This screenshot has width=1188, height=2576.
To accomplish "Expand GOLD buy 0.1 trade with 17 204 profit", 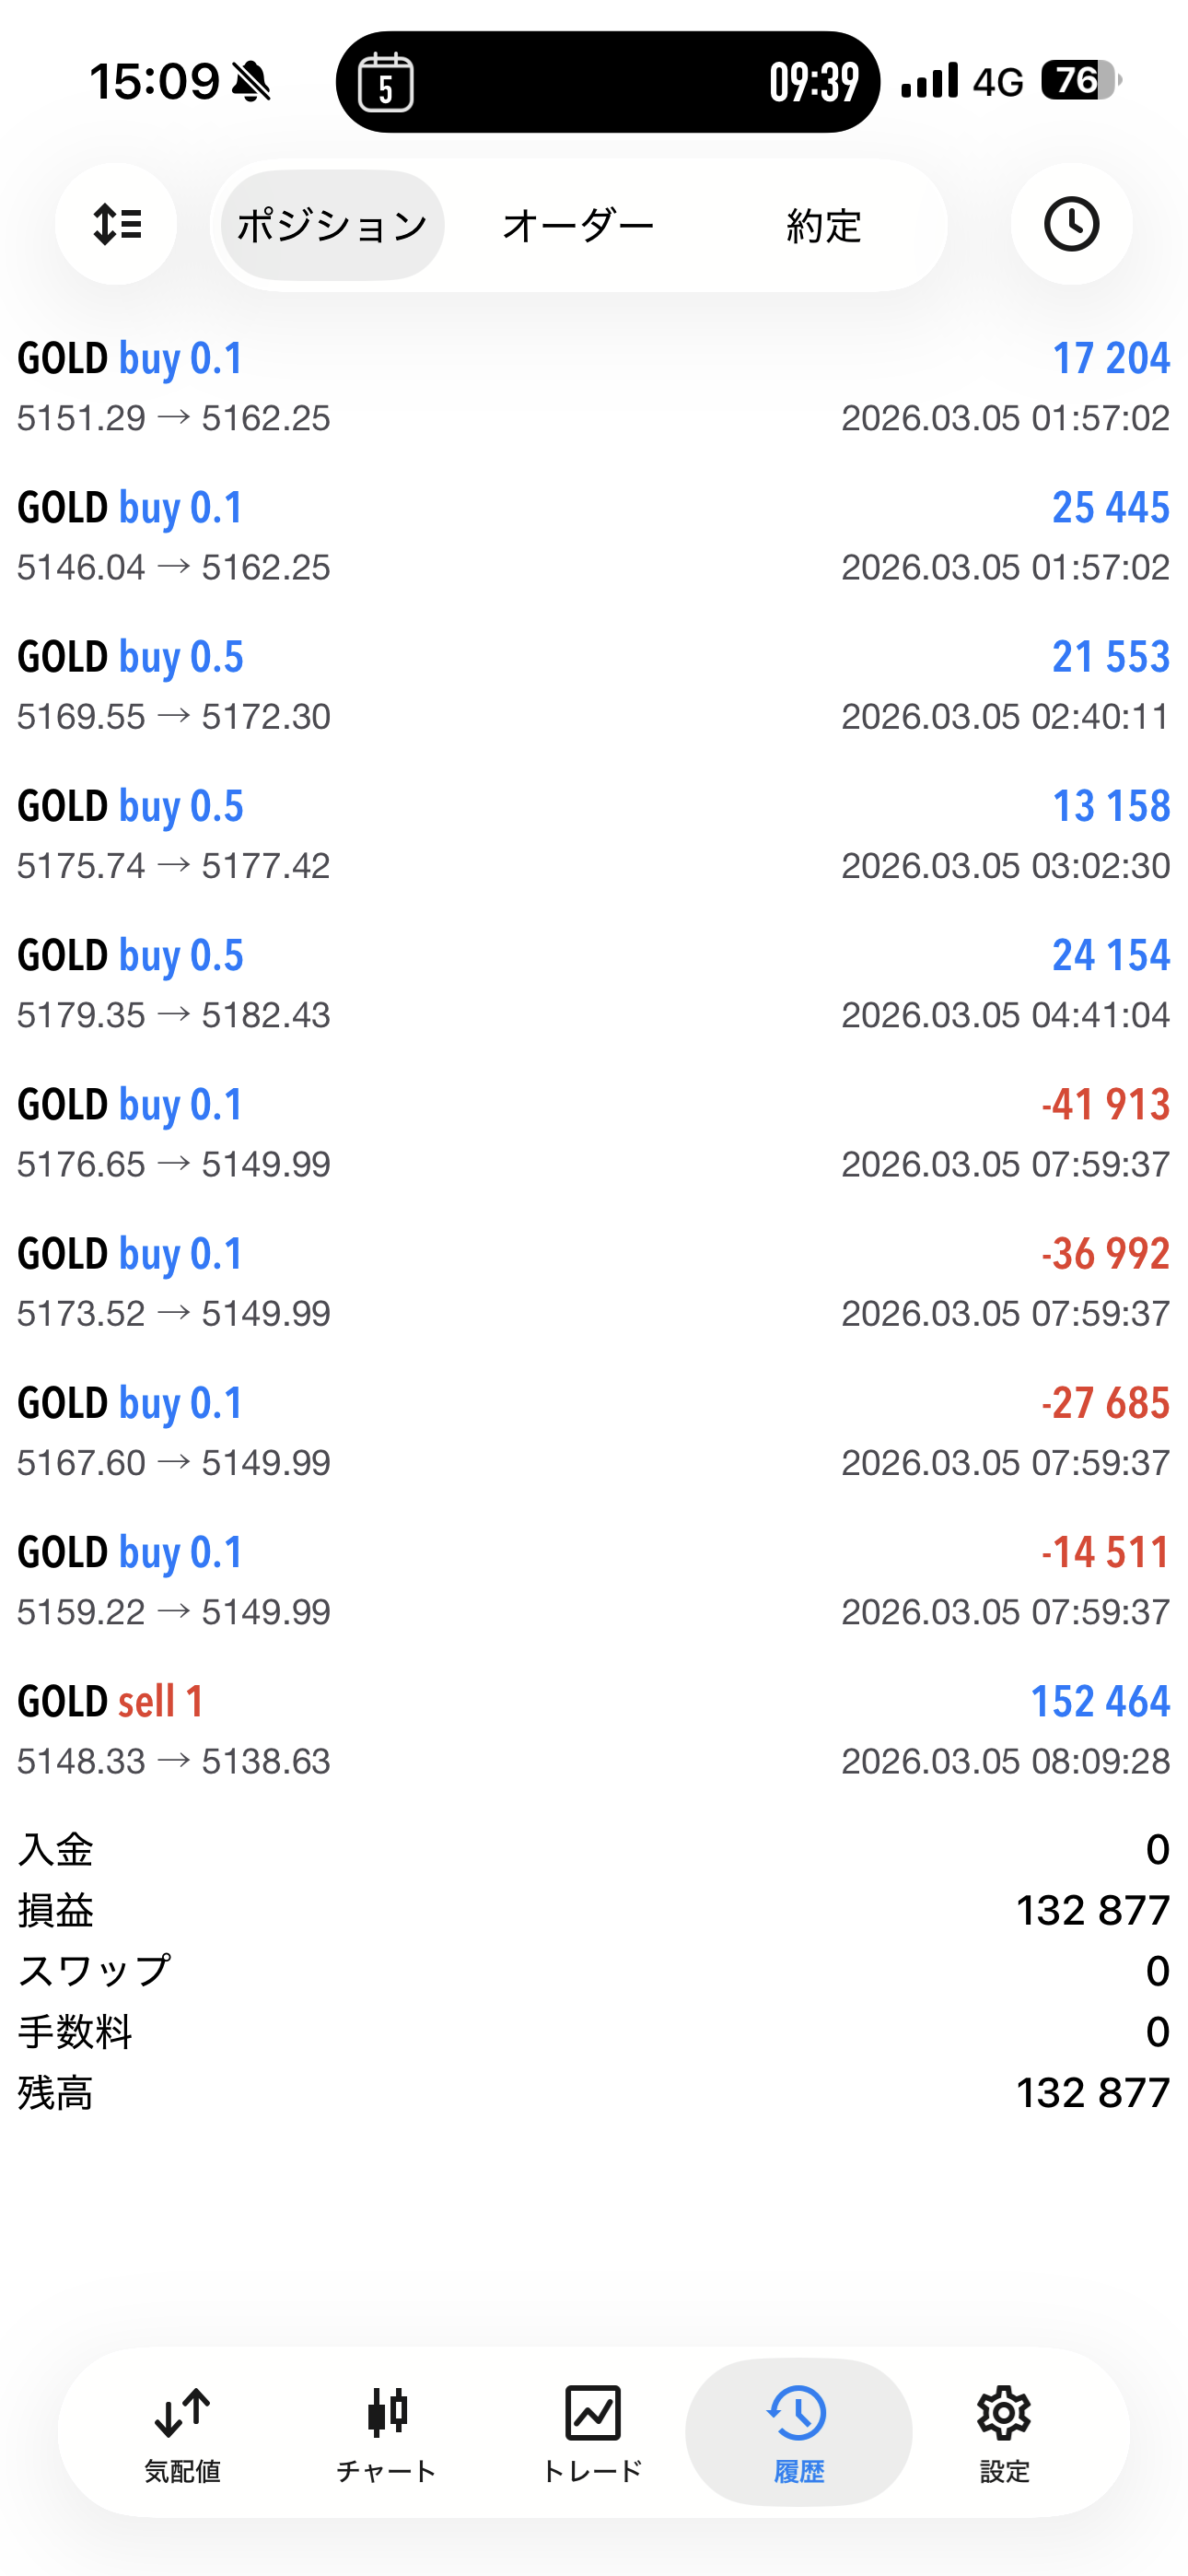I will point(594,387).
